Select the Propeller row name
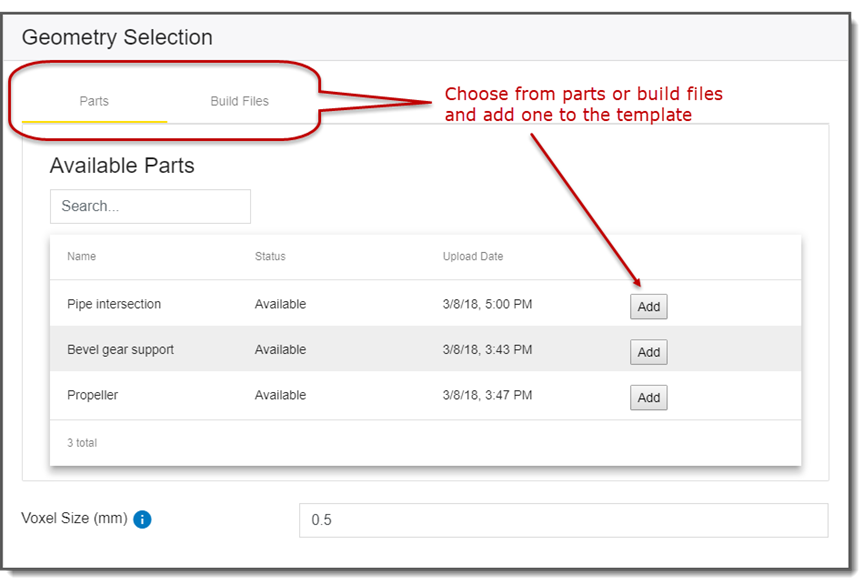864x585 pixels. pyautogui.click(x=93, y=395)
